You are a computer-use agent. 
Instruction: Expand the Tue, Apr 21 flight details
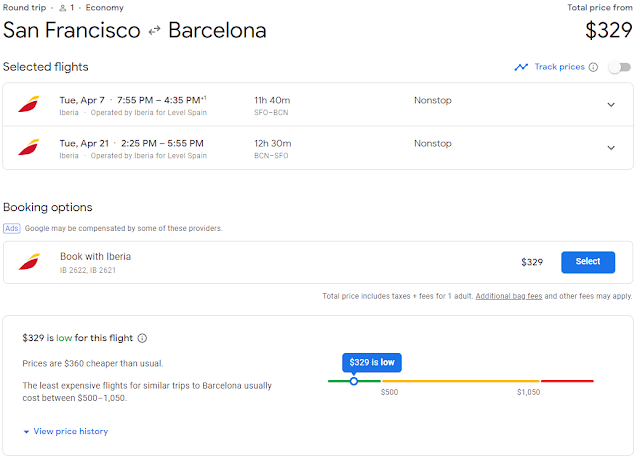pos(611,148)
